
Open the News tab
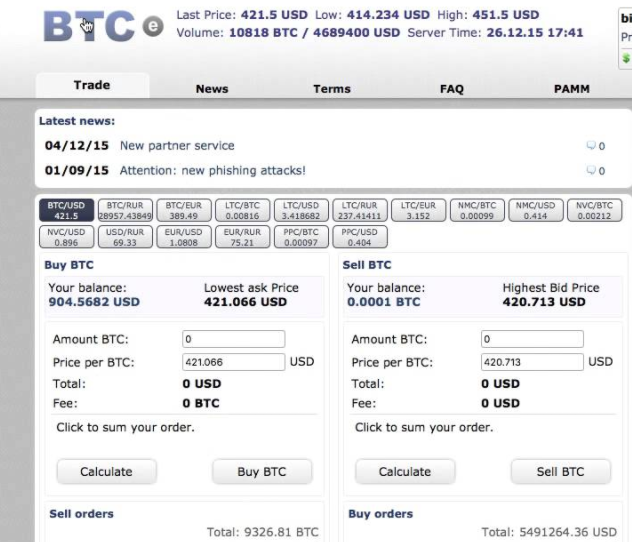click(x=212, y=88)
